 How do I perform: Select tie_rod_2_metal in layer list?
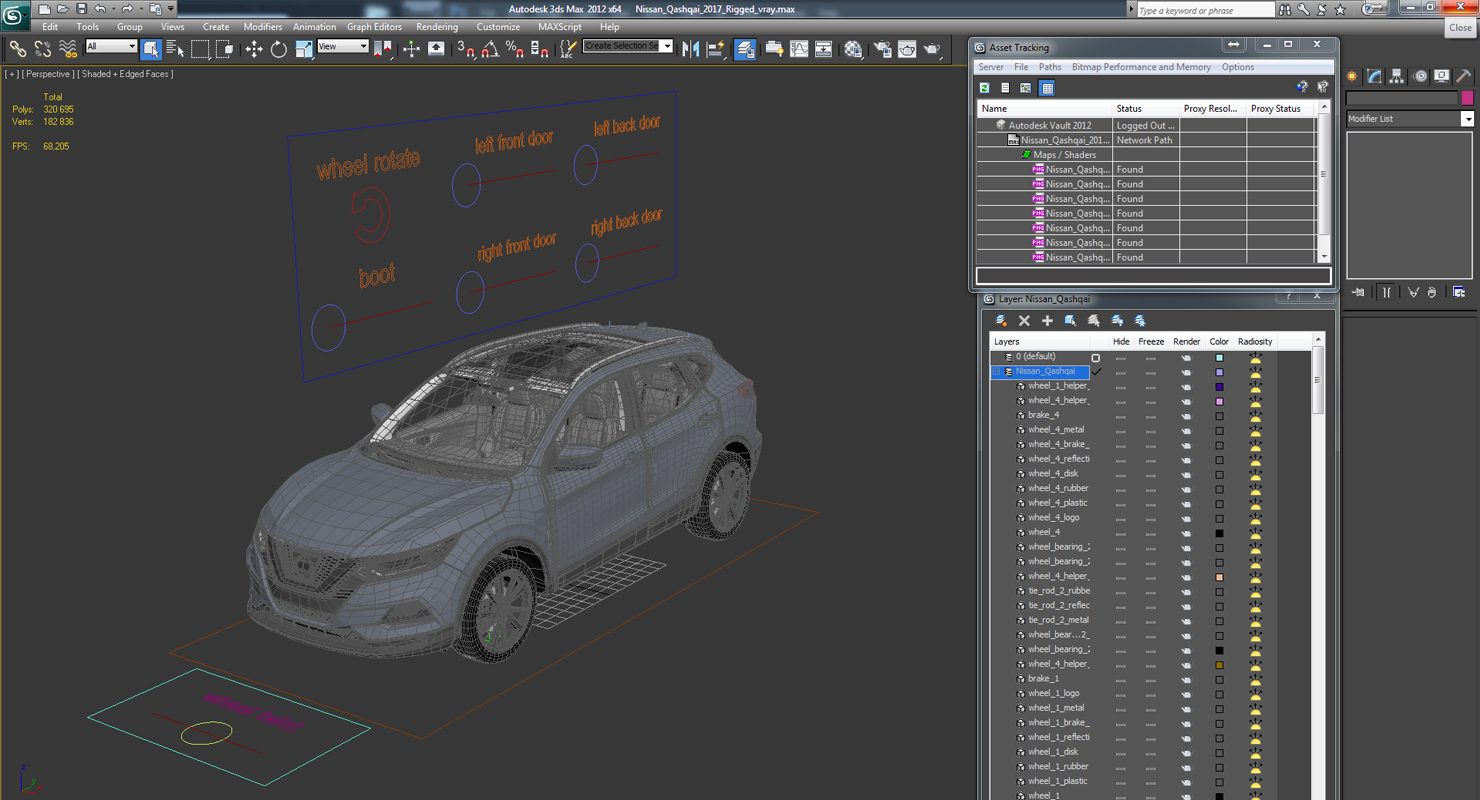[1058, 620]
